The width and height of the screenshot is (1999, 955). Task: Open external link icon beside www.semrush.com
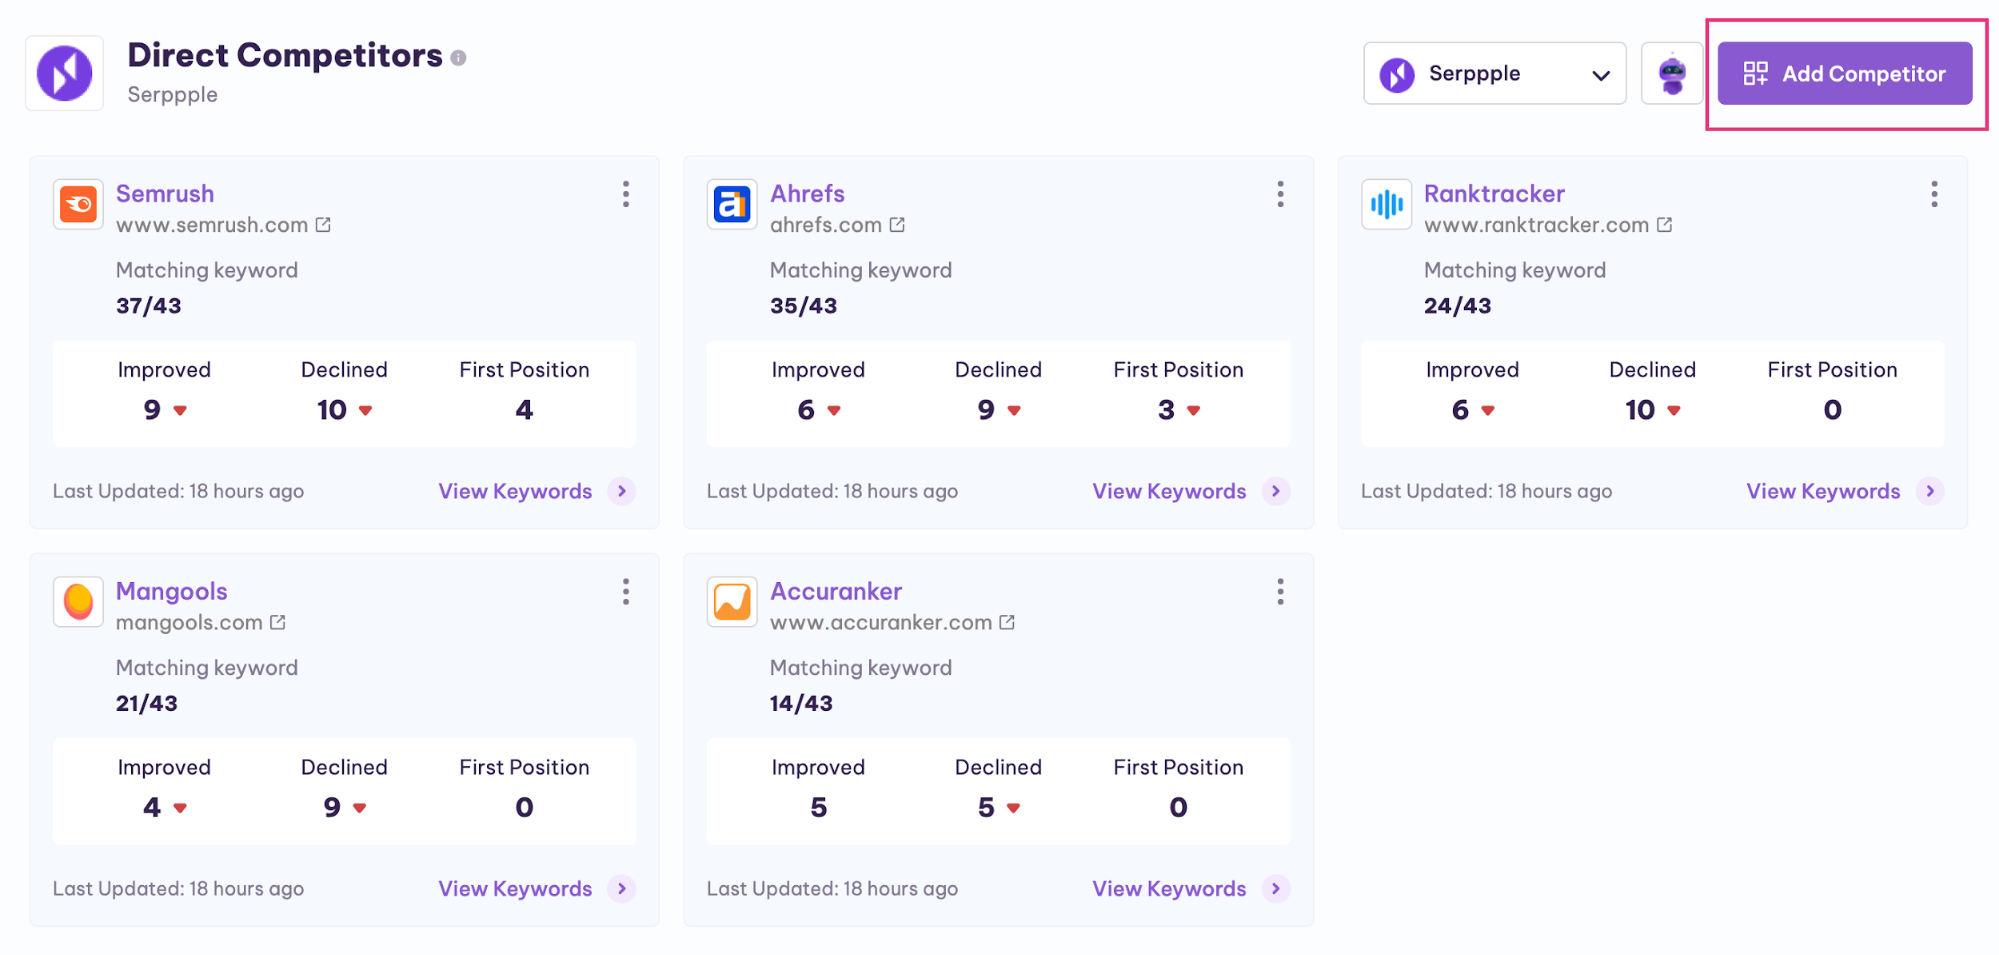click(323, 225)
